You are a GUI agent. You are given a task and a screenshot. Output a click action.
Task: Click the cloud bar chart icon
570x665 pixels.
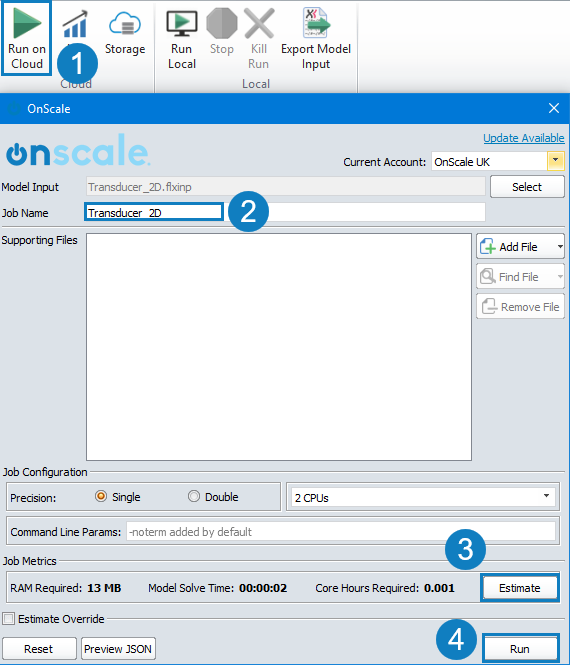(75, 24)
